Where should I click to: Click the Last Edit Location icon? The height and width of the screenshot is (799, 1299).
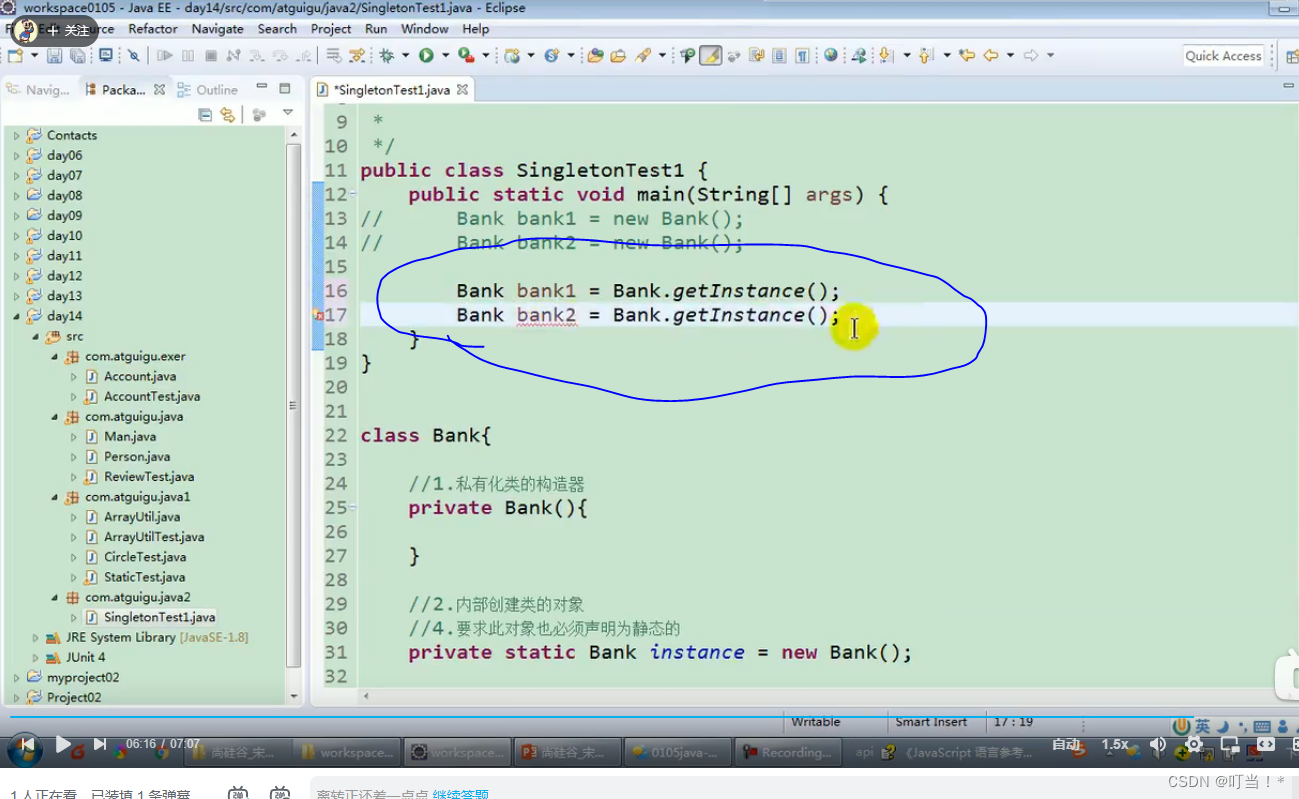966,56
